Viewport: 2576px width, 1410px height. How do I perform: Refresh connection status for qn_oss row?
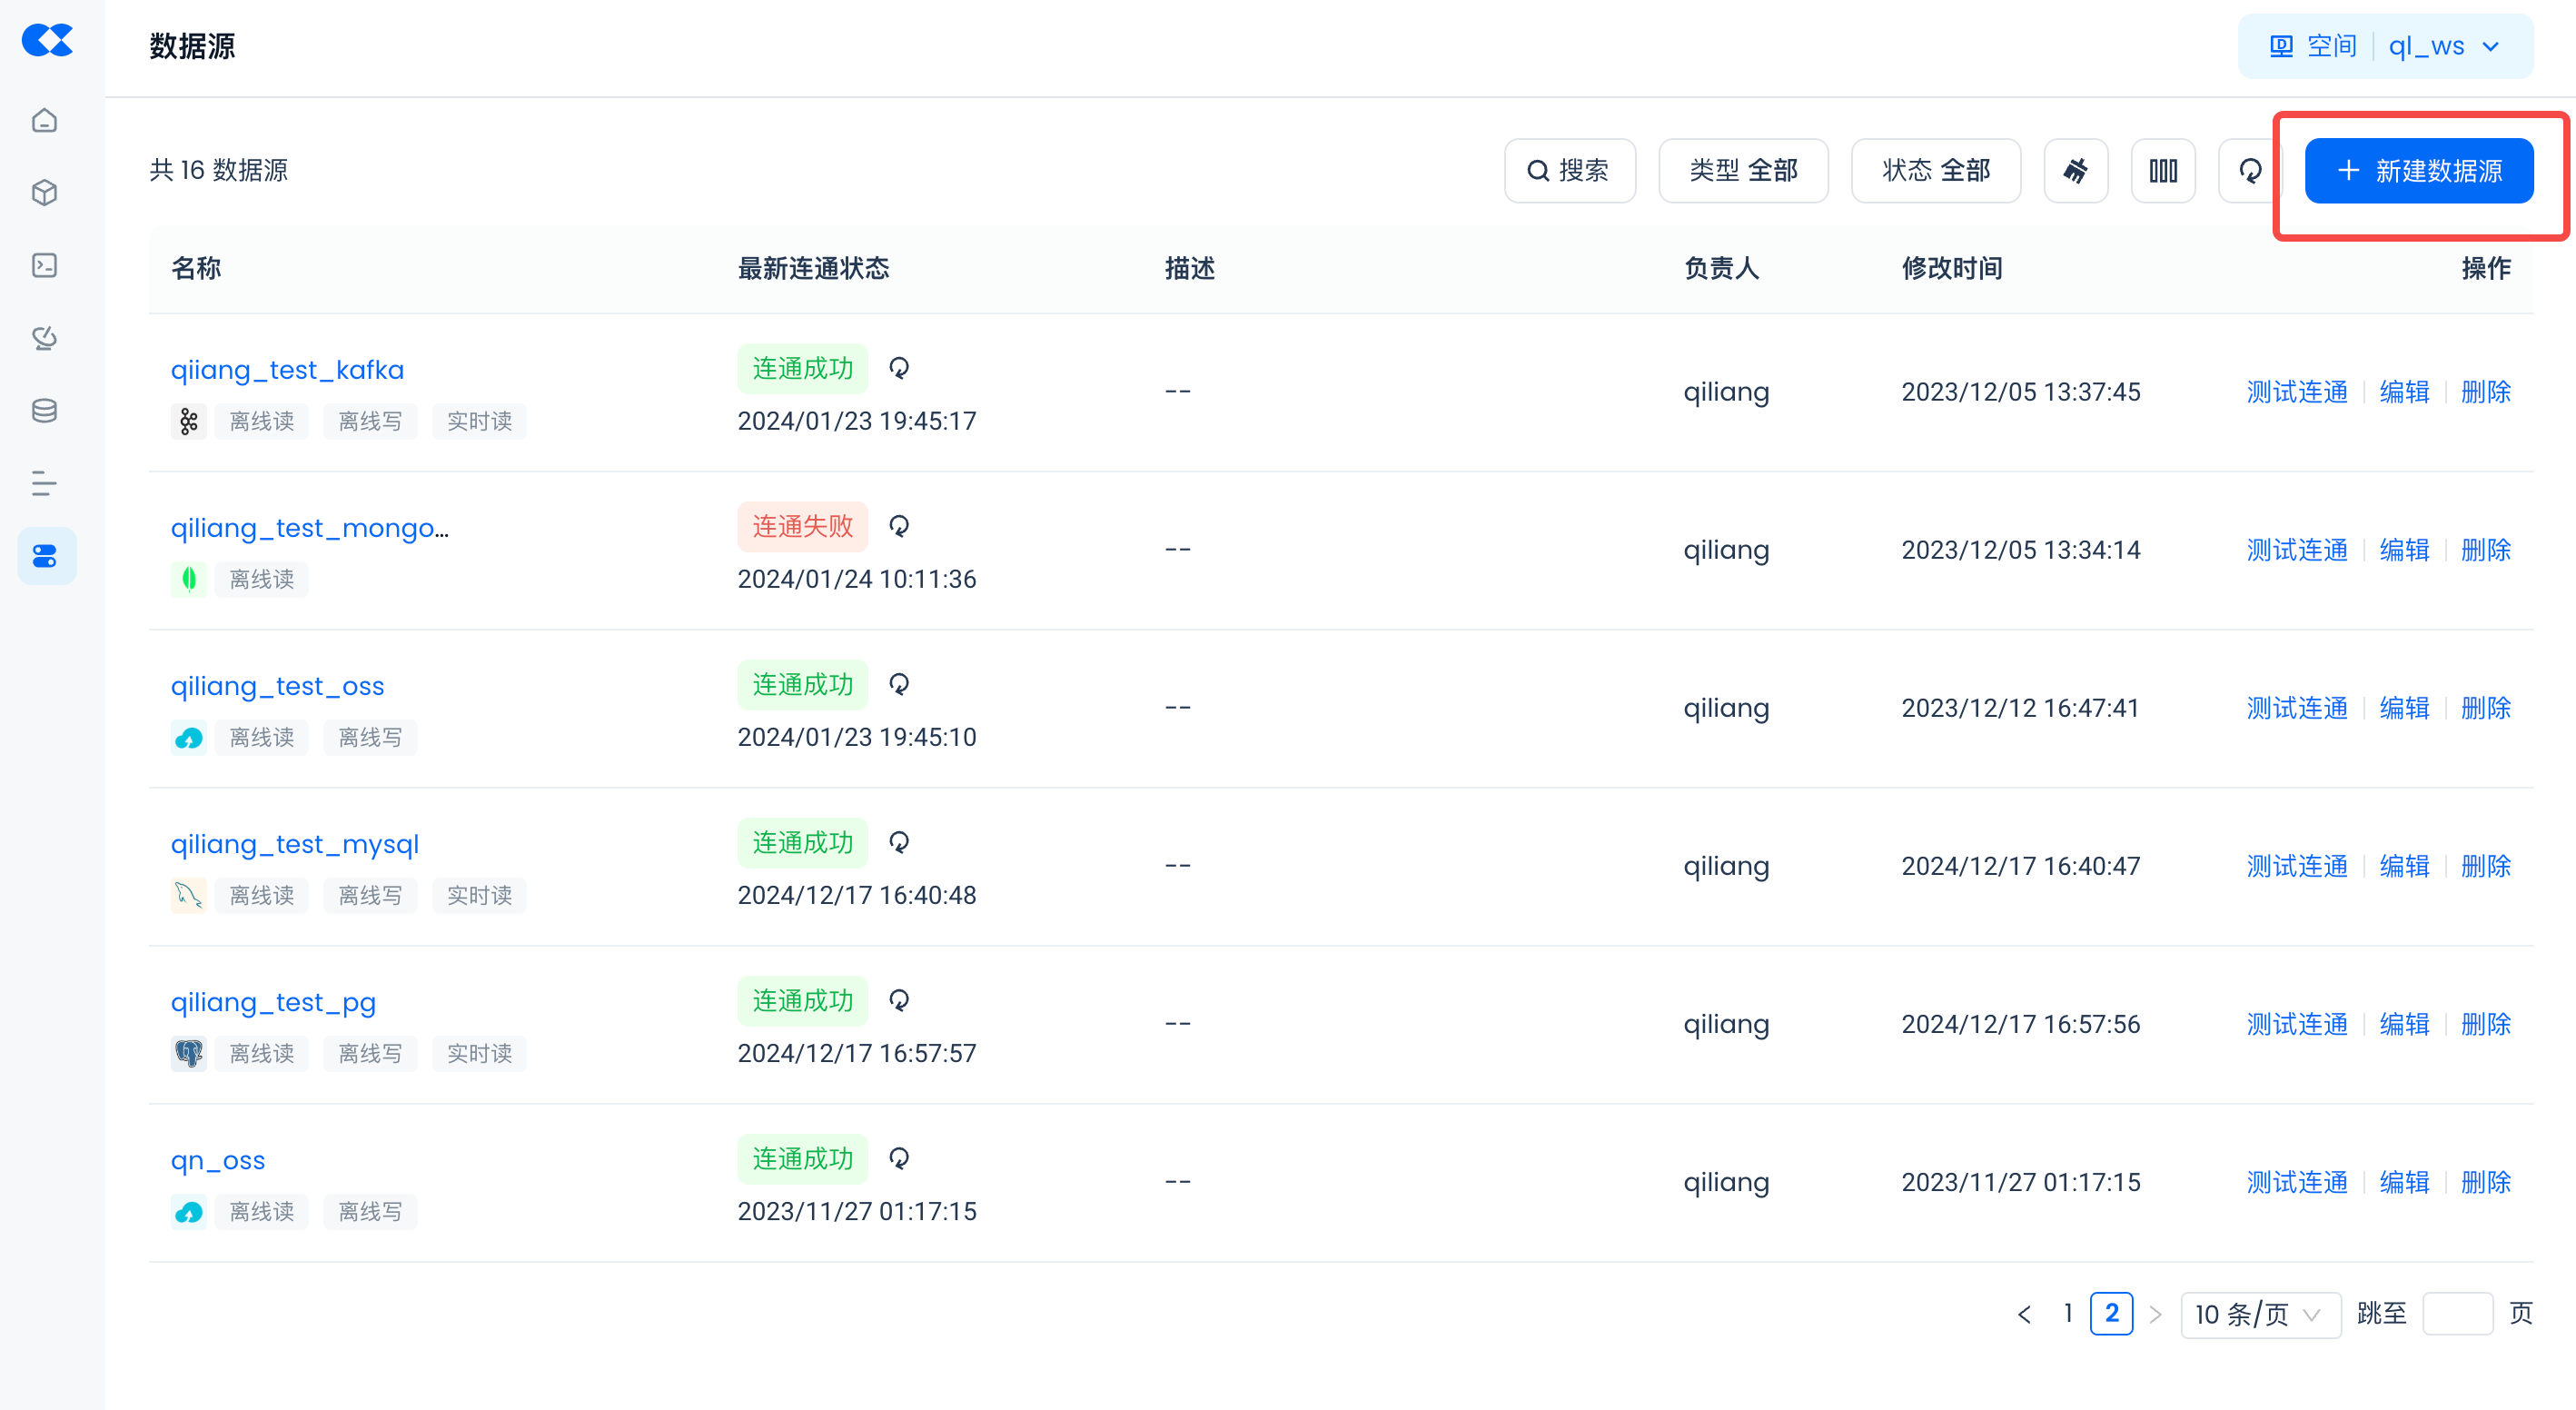point(899,1158)
